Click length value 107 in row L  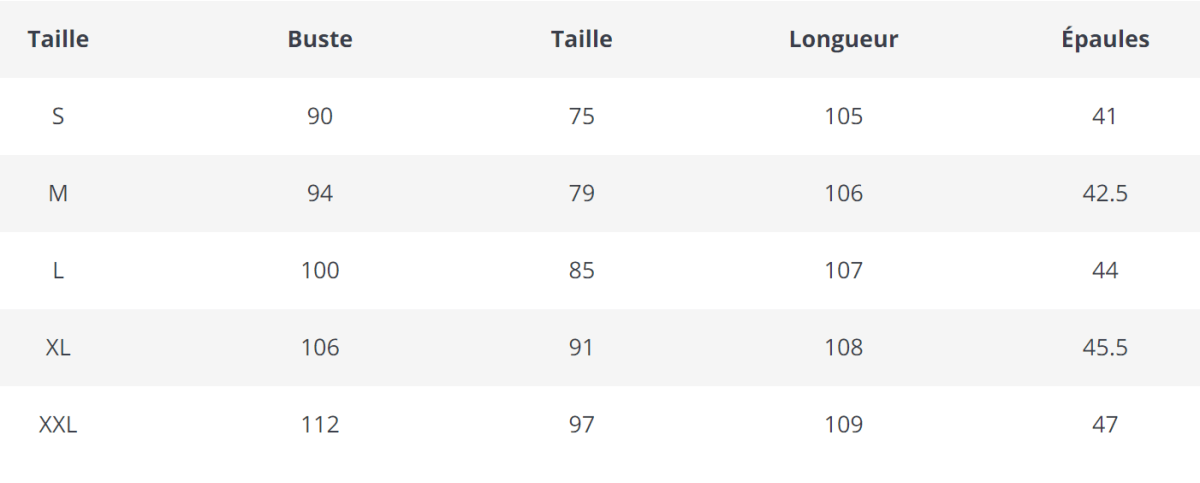click(843, 271)
